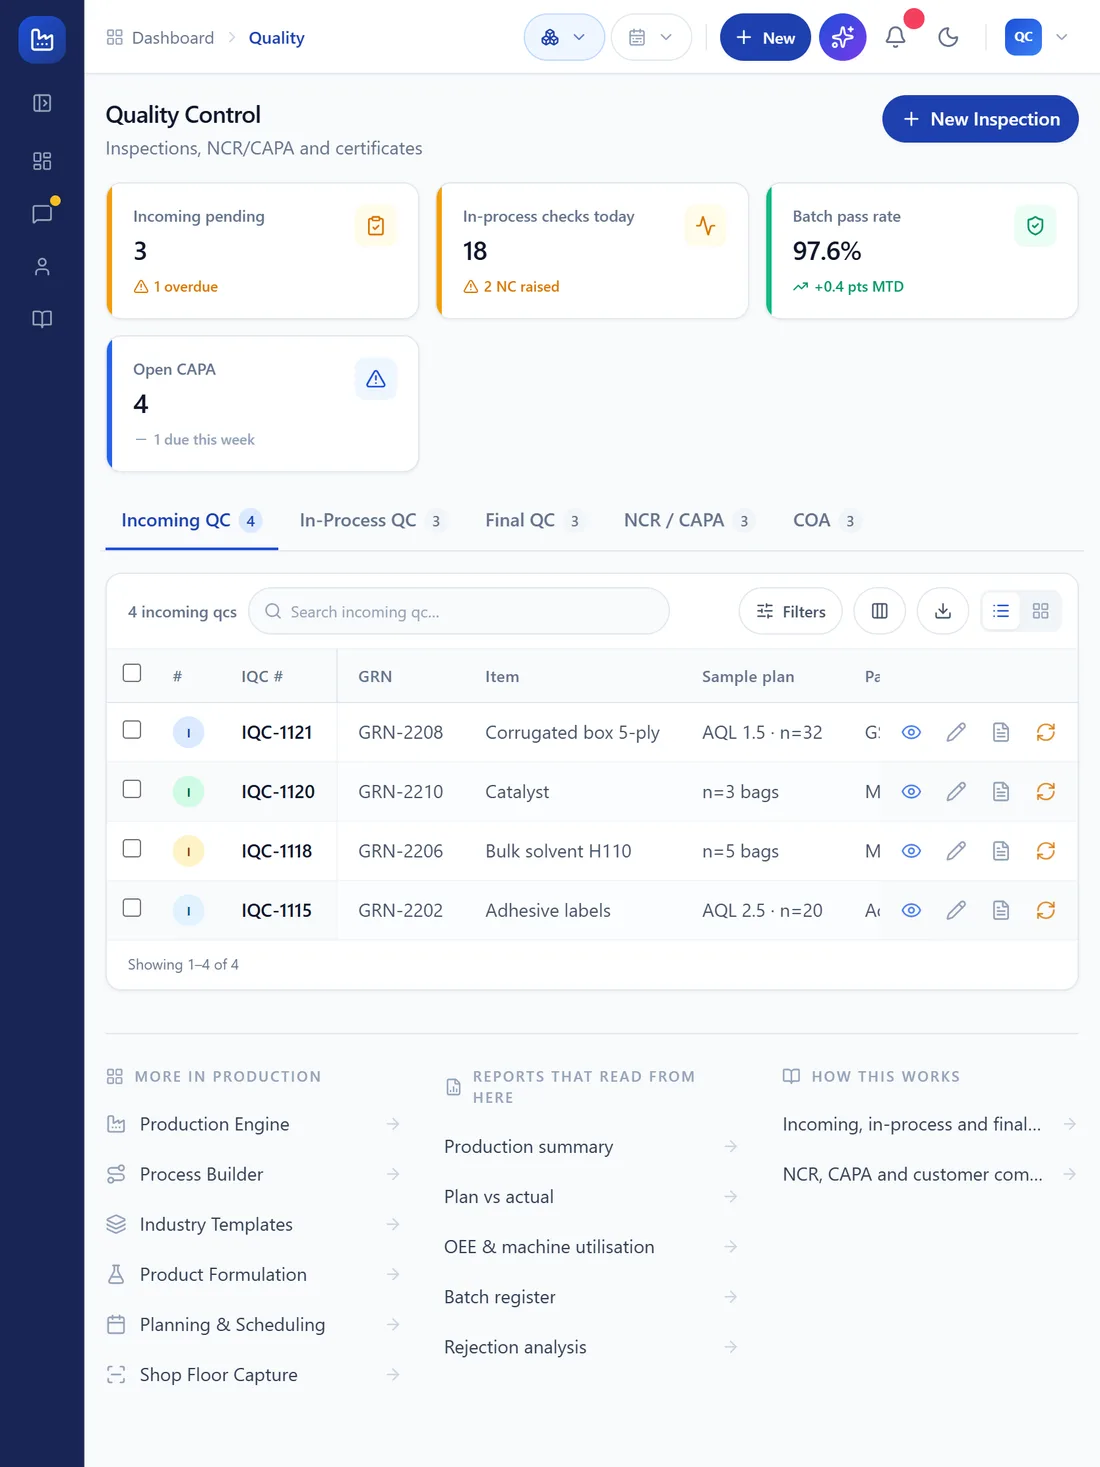This screenshot has height=1467, width=1100.
Task: Expand the module switcher dropdown
Action: click(564, 37)
